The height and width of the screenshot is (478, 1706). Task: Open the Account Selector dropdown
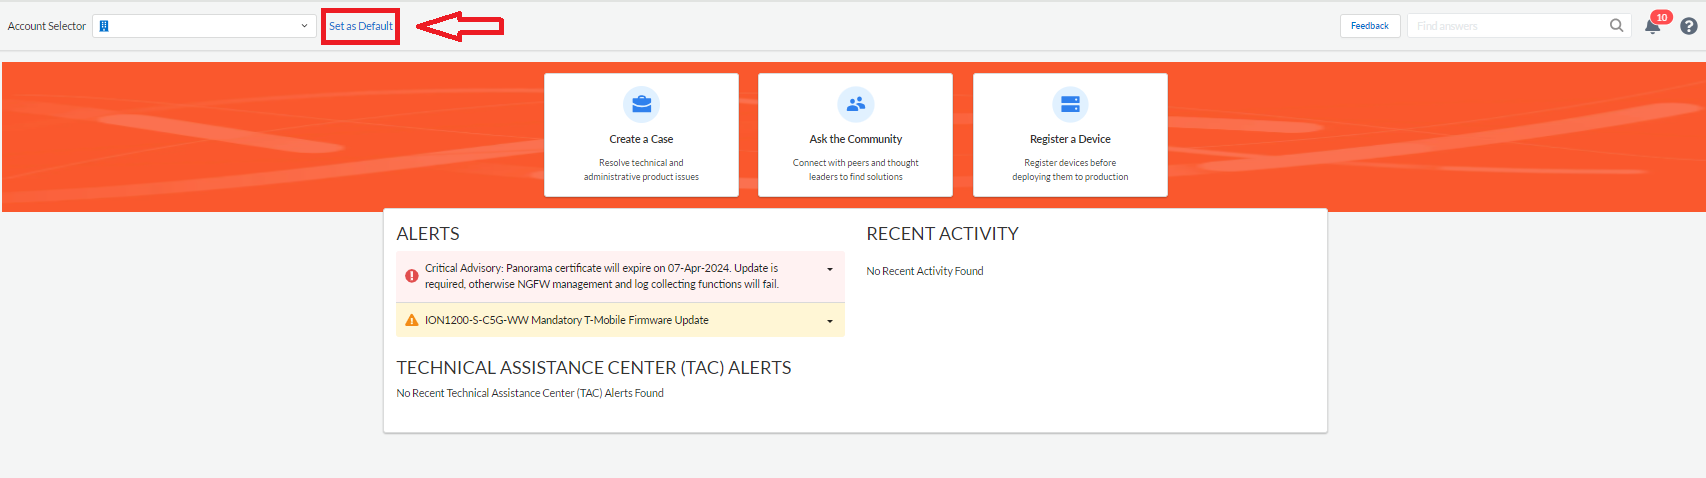pos(205,26)
